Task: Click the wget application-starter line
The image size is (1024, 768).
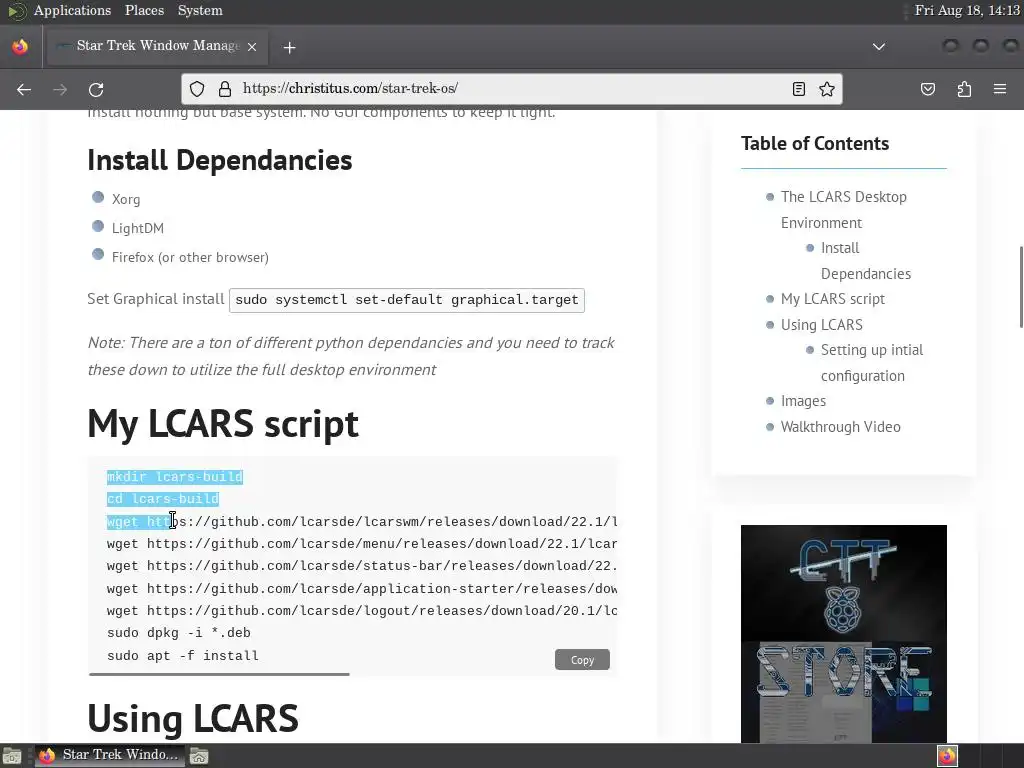Action: (362, 588)
